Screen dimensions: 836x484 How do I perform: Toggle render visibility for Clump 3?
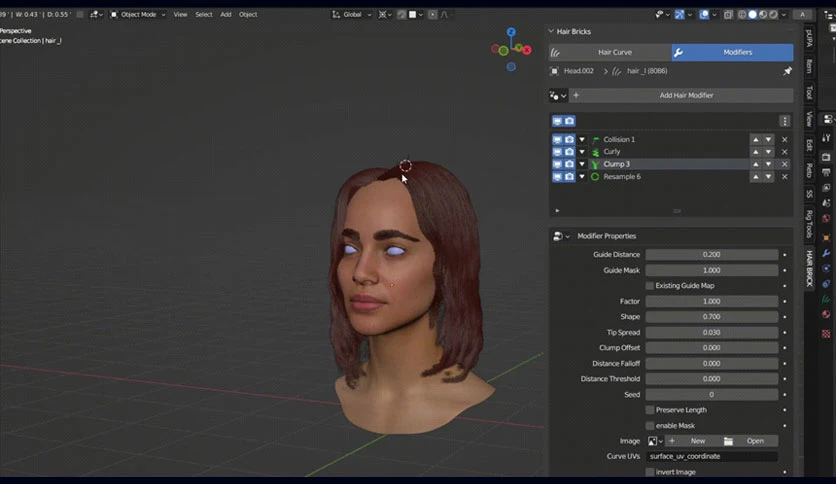[x=569, y=164]
